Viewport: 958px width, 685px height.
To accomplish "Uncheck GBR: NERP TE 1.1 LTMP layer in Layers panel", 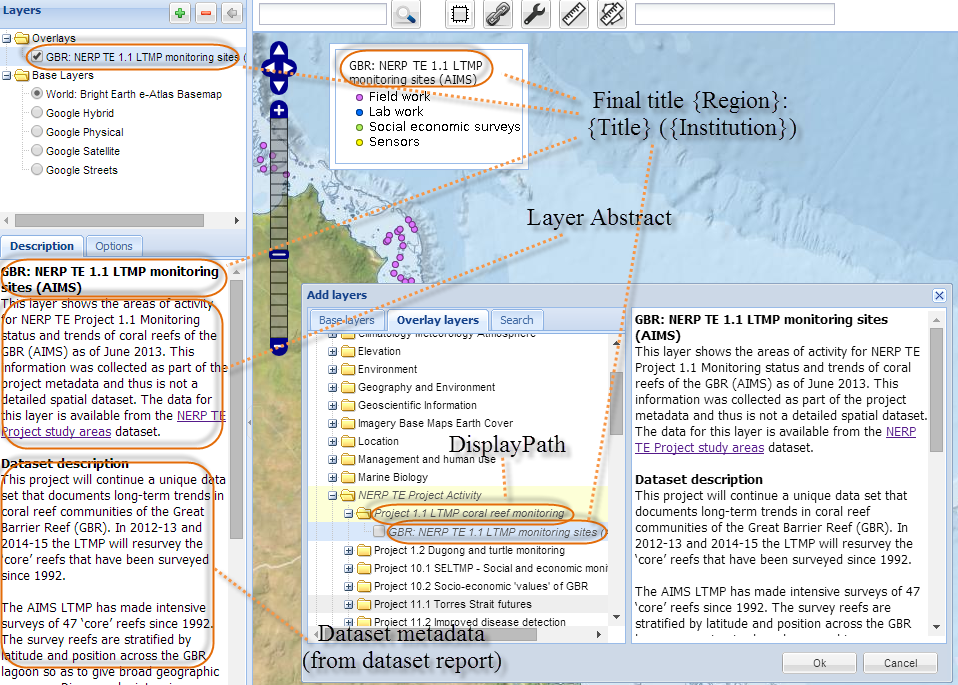I will [x=37, y=57].
